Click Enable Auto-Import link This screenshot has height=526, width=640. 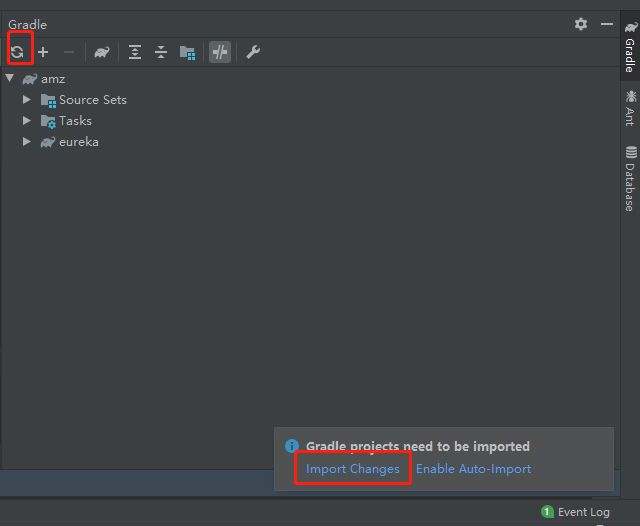click(473, 469)
